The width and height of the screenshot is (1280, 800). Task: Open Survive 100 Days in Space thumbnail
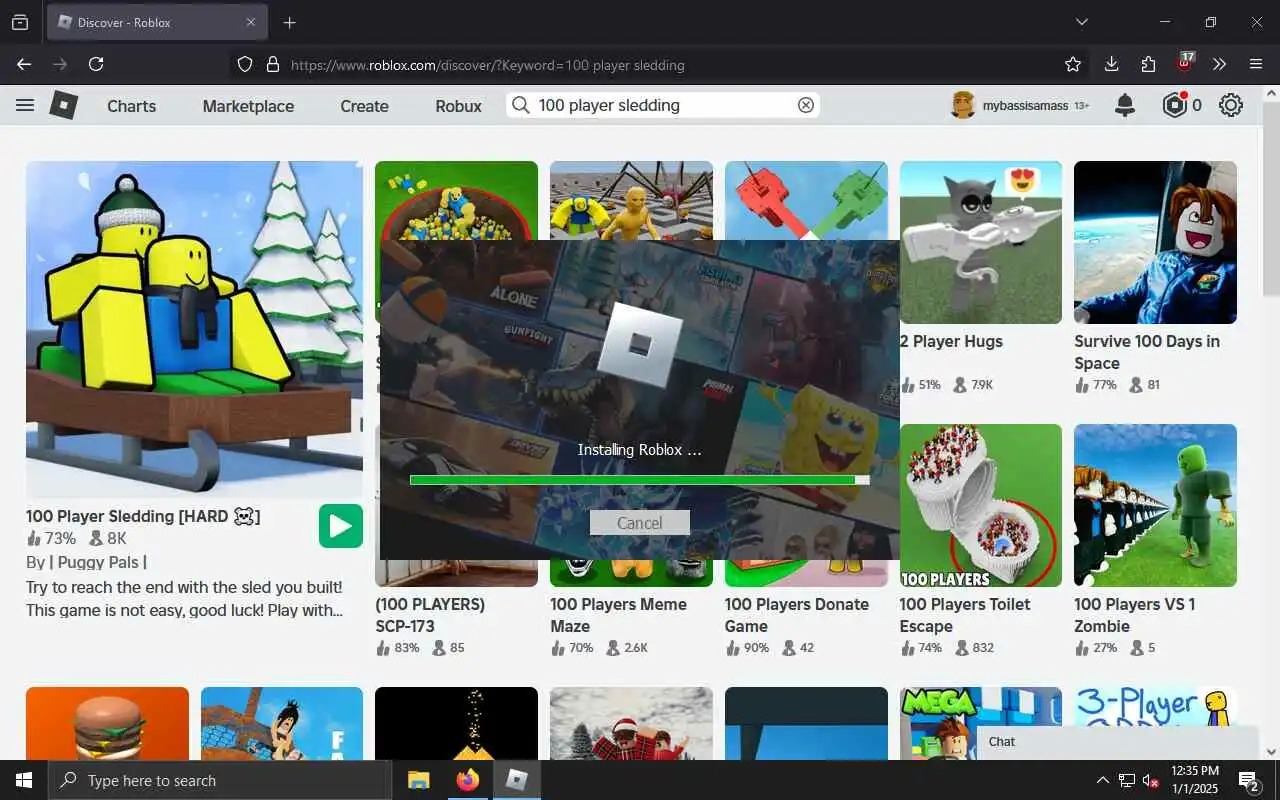[1155, 242]
